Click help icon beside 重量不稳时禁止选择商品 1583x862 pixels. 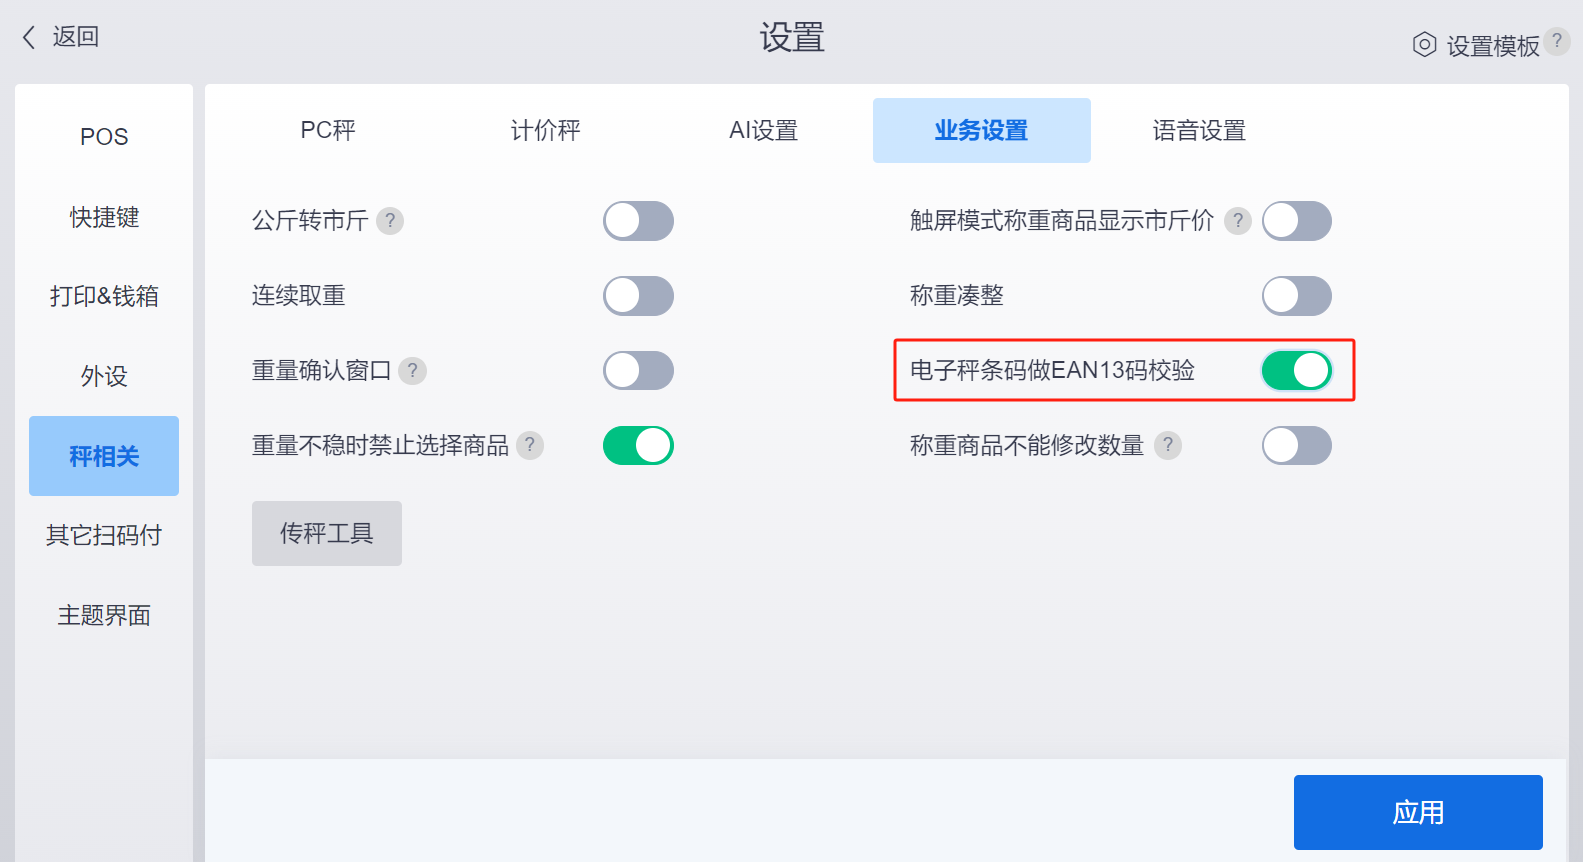530,445
